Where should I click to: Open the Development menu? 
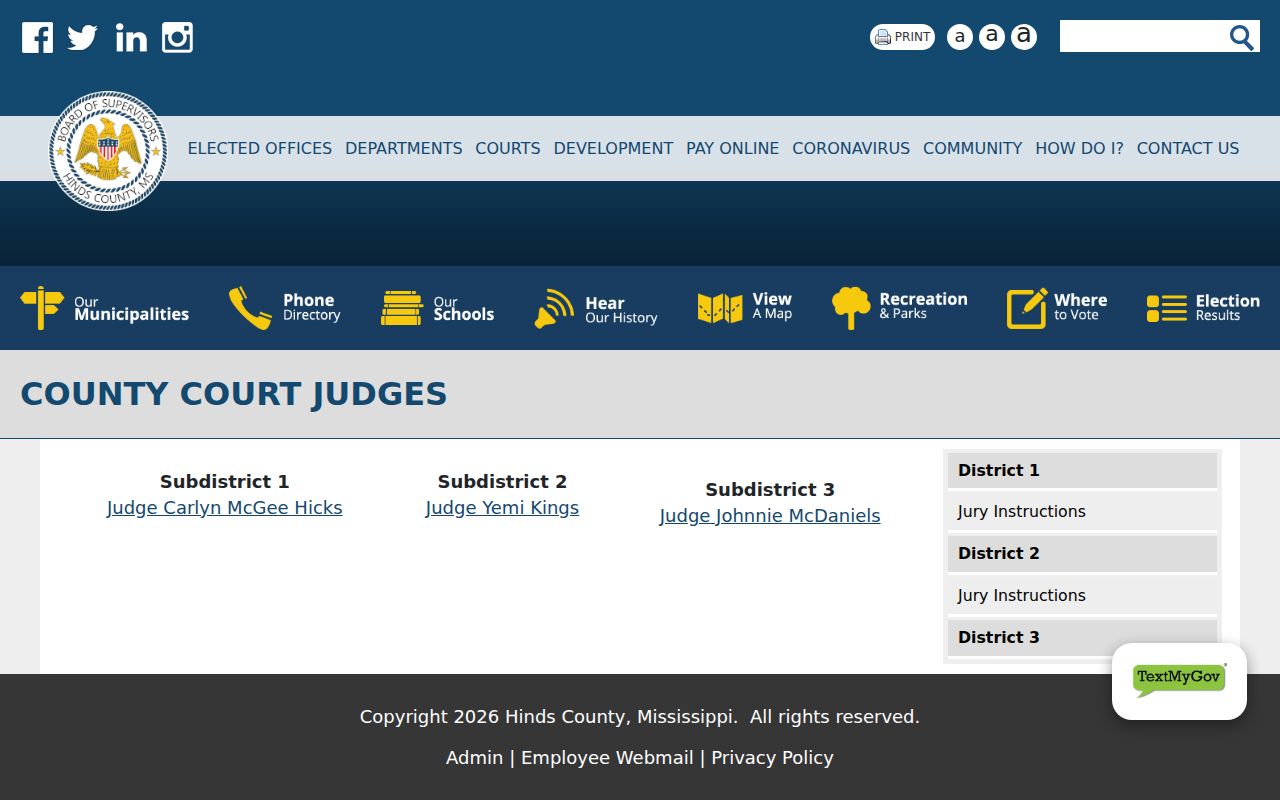point(613,148)
